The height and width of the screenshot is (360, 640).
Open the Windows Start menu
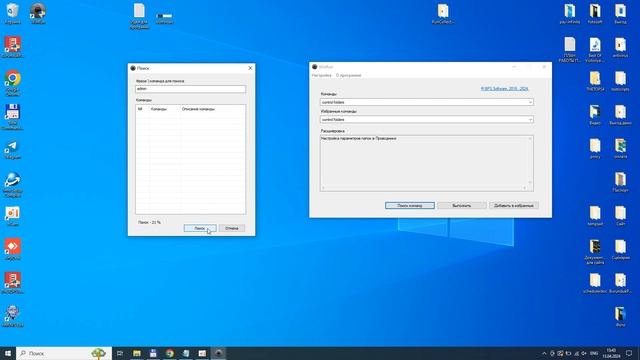(8, 353)
